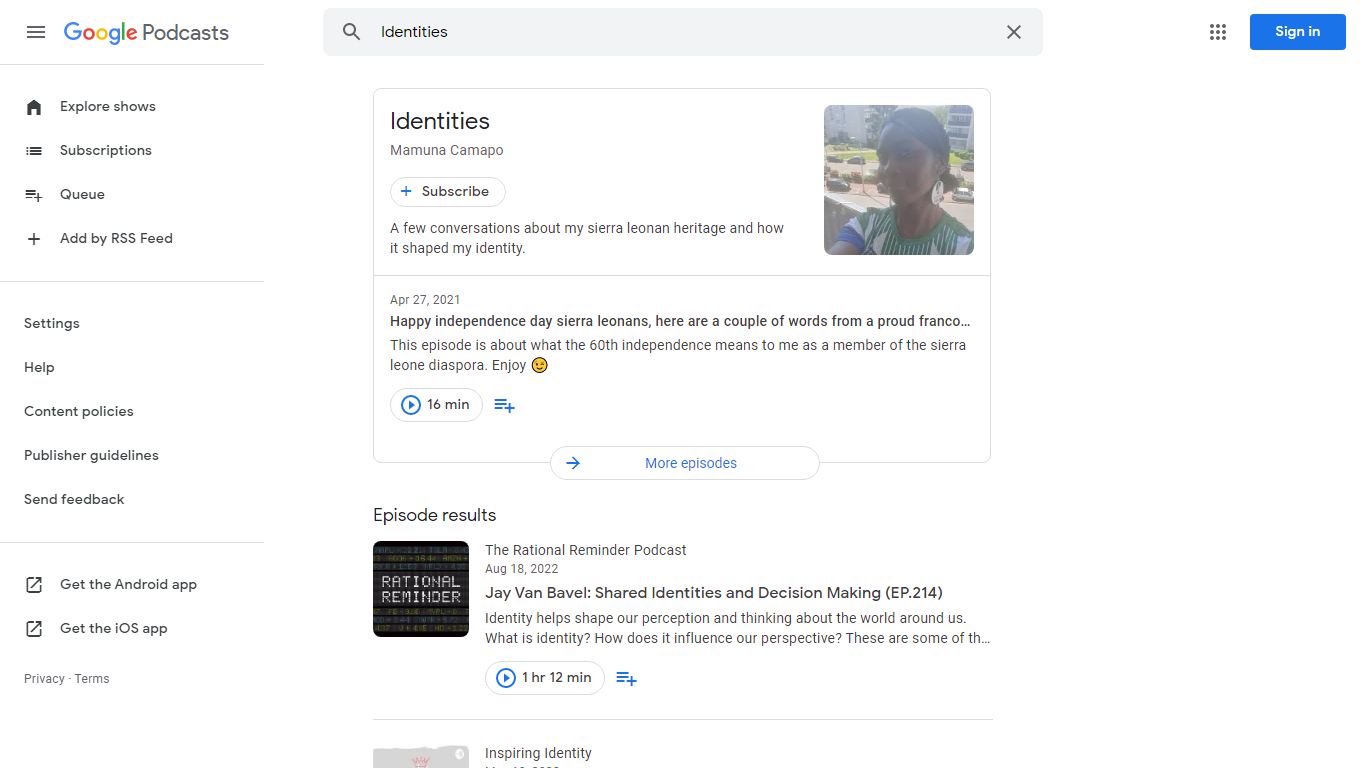1366x768 pixels.
Task: Open the Help page
Action: coord(39,368)
